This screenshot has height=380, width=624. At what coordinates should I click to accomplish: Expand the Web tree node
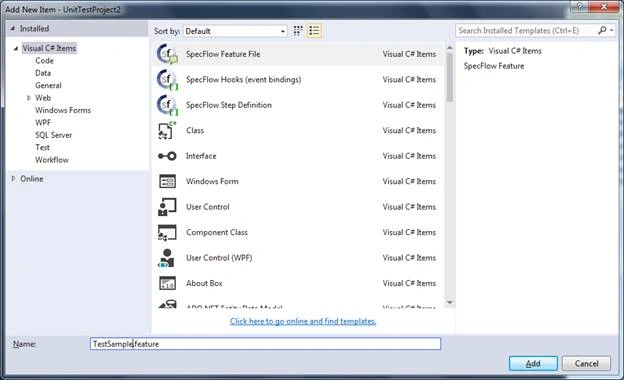click(x=29, y=98)
